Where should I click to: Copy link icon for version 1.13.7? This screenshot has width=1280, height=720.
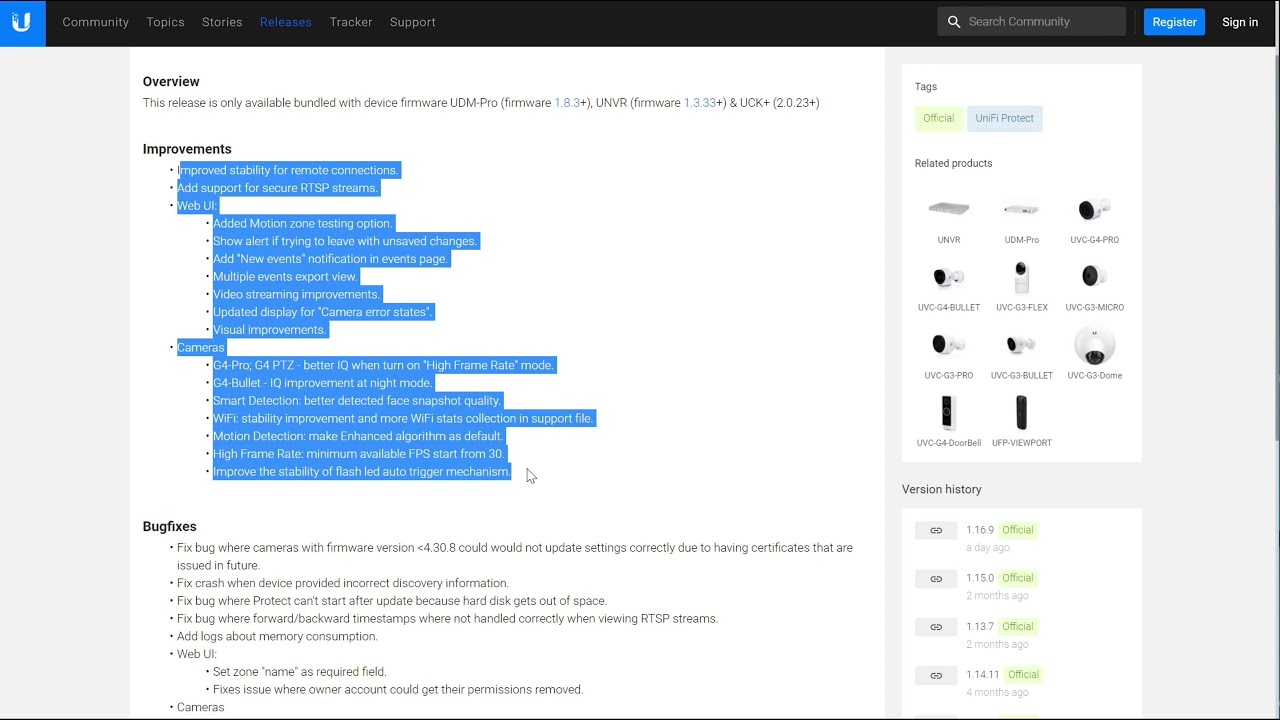click(936, 627)
